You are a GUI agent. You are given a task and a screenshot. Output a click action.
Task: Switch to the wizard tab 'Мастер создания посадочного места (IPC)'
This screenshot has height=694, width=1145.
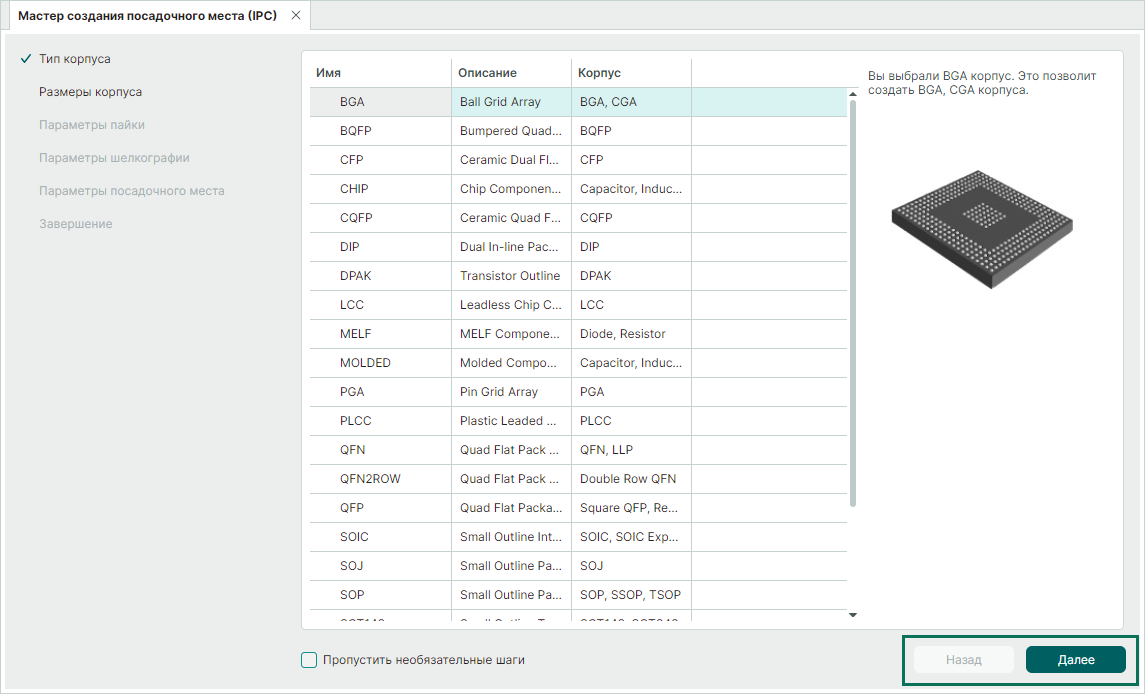(147, 16)
